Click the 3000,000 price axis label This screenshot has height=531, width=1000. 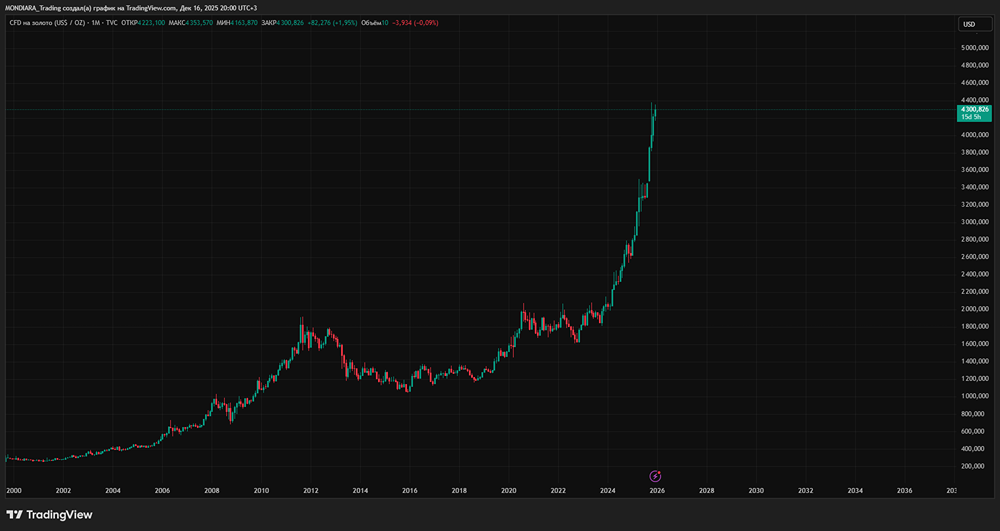pyautogui.click(x=974, y=222)
